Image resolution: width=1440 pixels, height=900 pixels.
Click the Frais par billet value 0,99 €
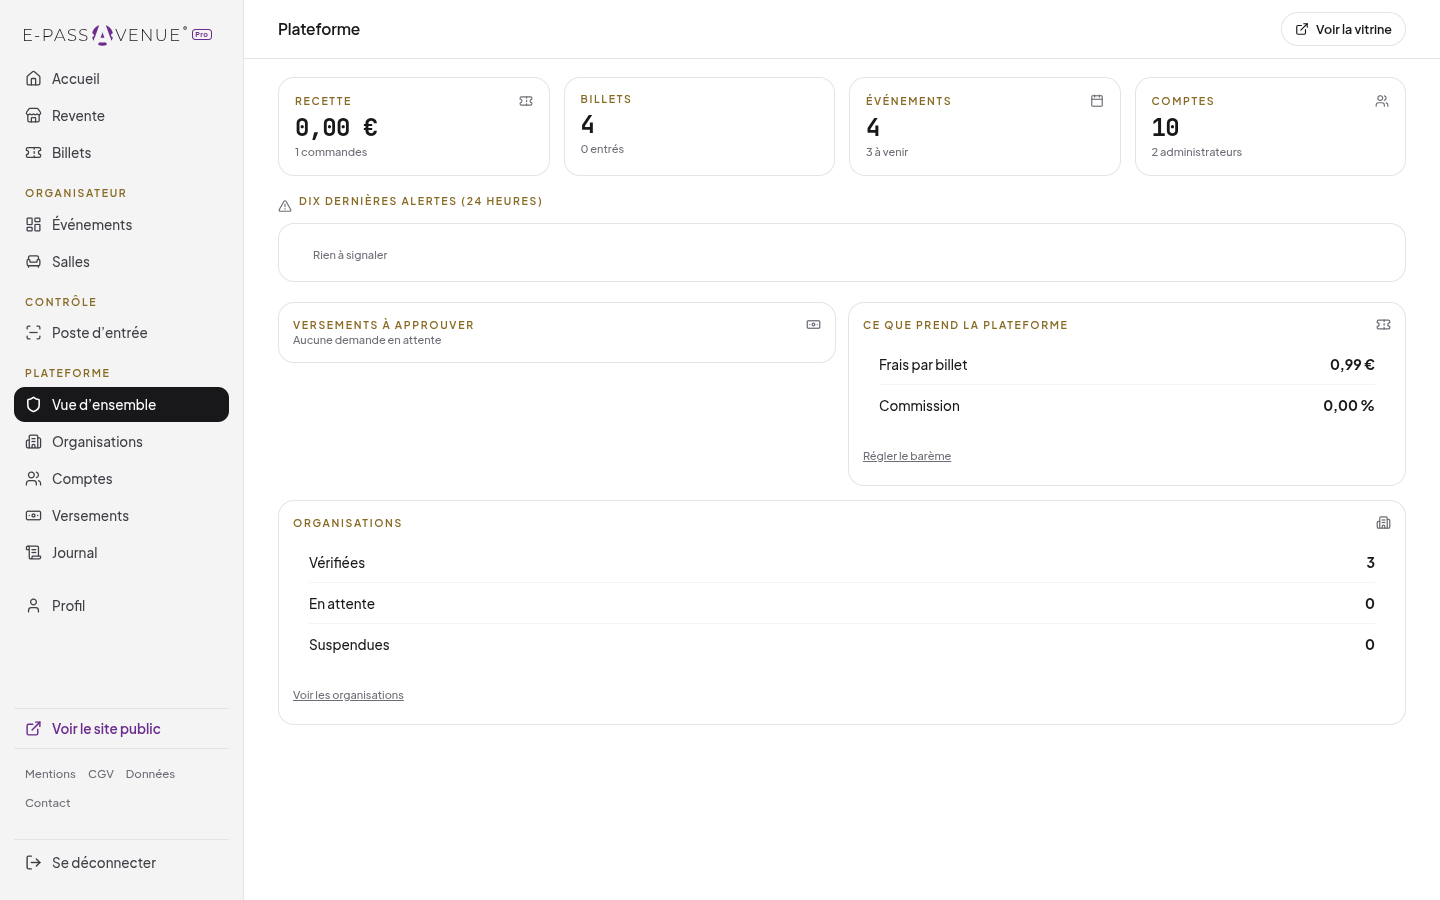[1352, 365]
